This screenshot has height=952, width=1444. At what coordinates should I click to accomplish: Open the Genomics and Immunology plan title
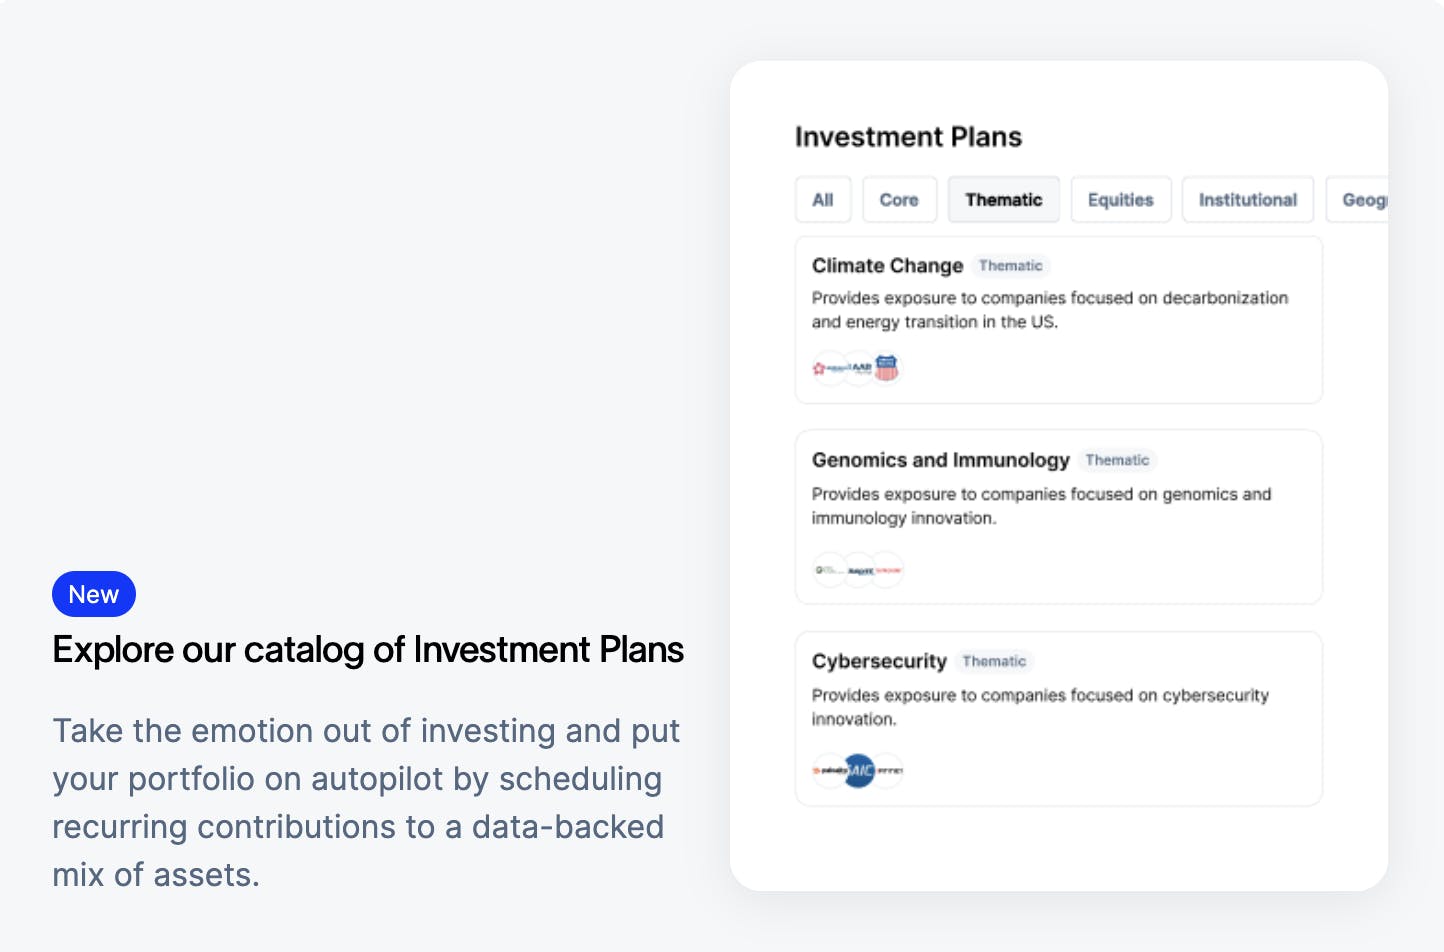pos(940,460)
